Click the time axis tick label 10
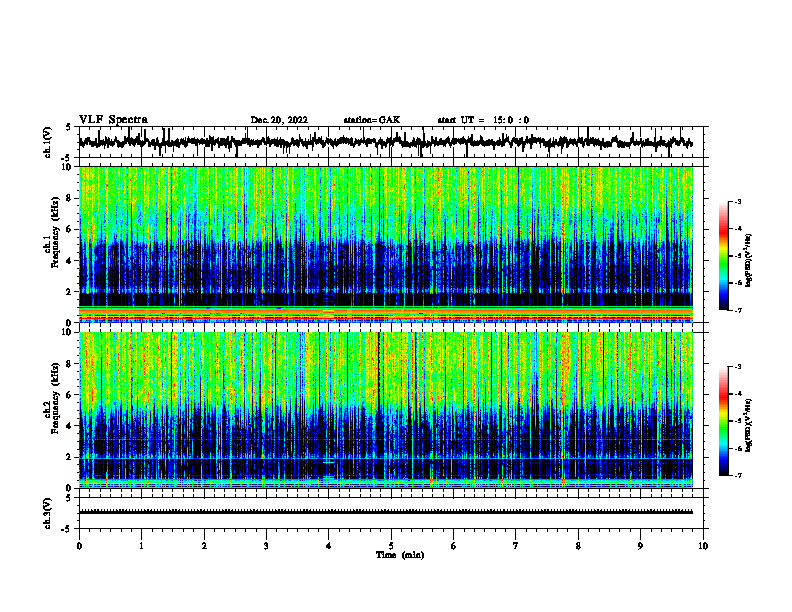Viewport: 792px width, 612px height. point(703,546)
